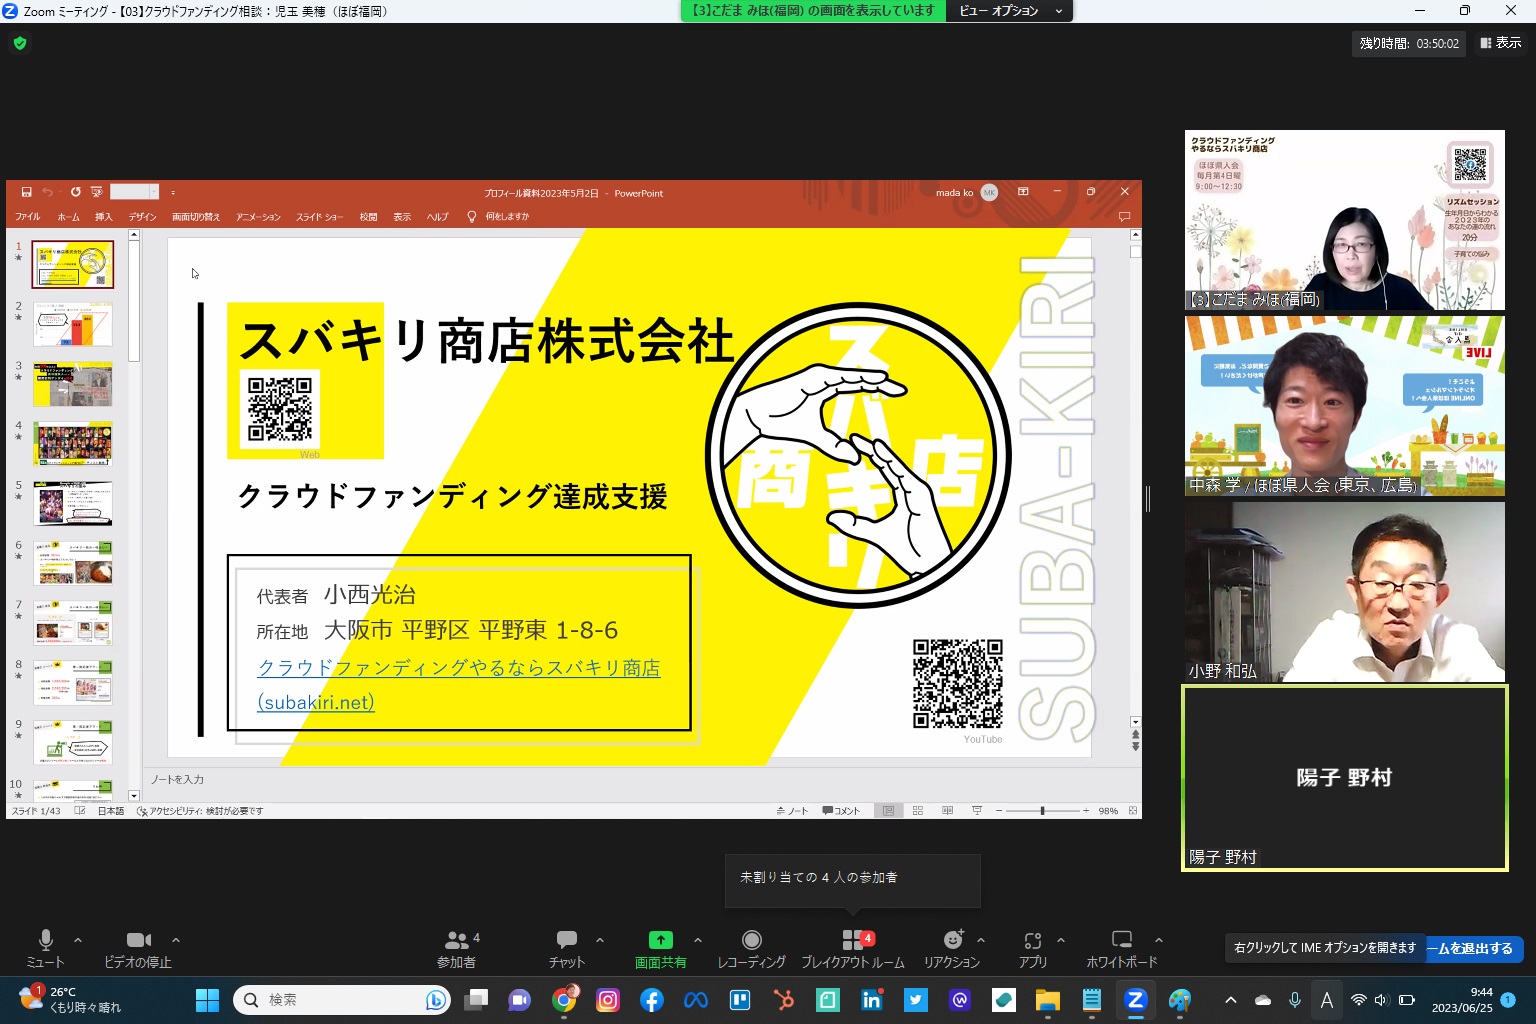Screen dimensions: 1536x1024
Task: Open the 表示 view menu at top right
Action: tap(1501, 43)
